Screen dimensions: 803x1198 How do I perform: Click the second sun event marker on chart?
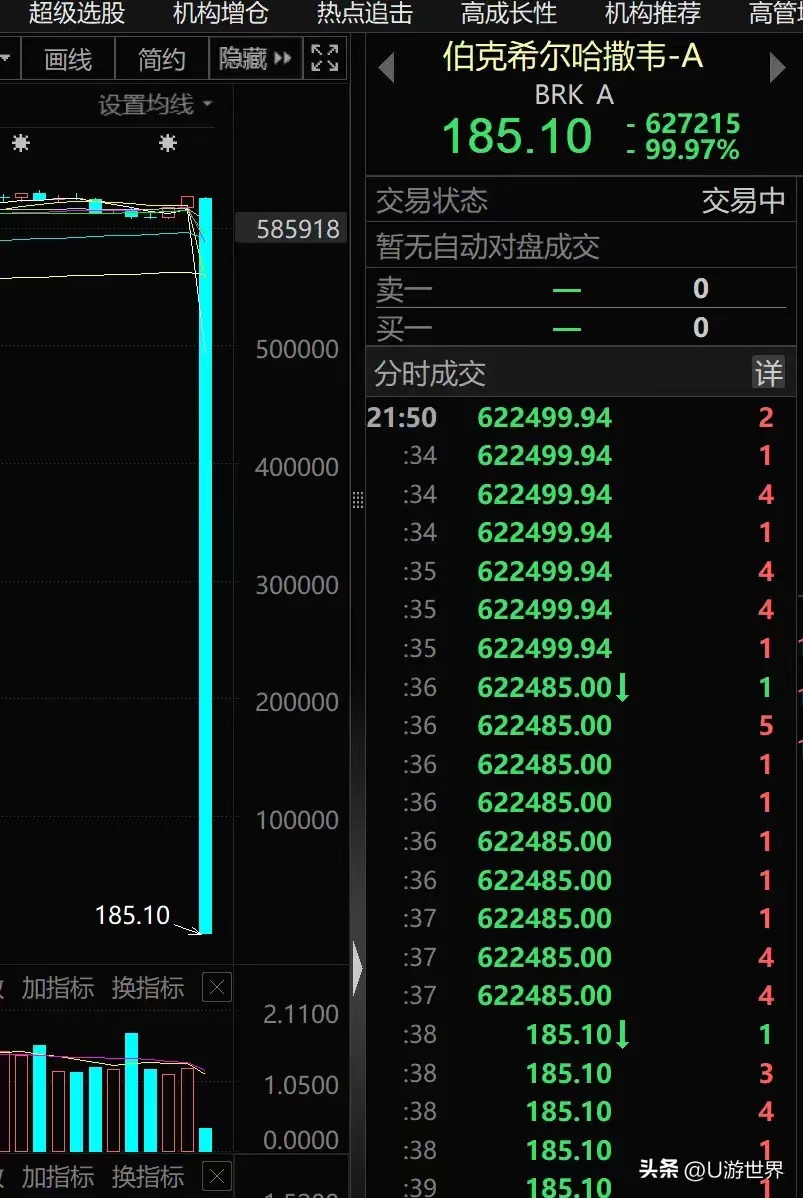[x=167, y=143]
